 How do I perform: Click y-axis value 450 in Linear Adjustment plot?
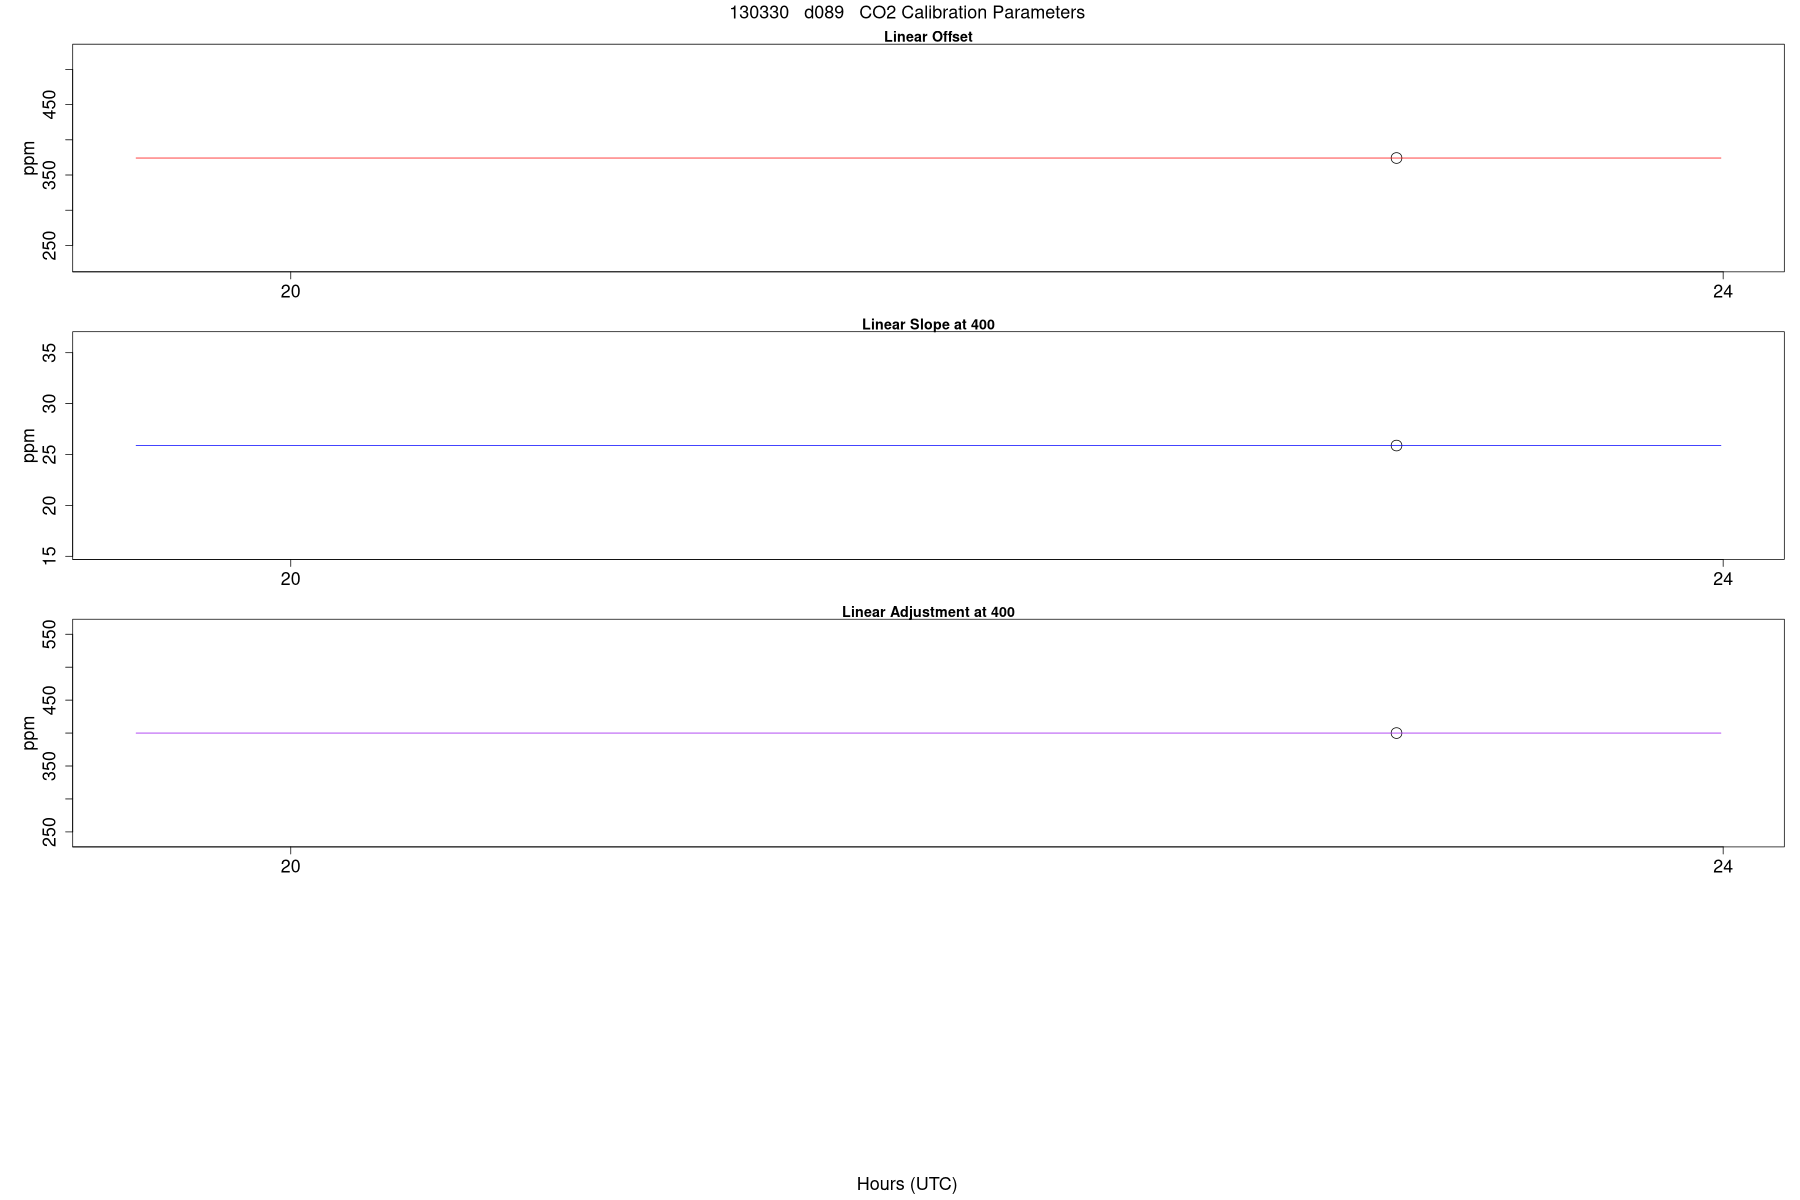coord(50,700)
